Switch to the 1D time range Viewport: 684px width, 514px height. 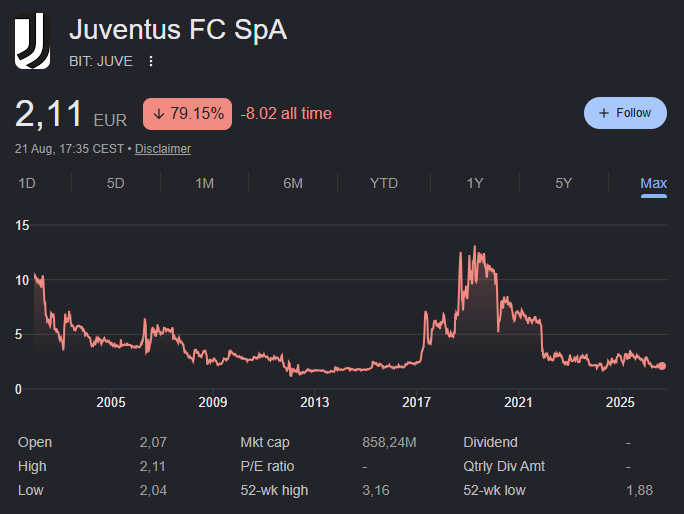(x=27, y=183)
